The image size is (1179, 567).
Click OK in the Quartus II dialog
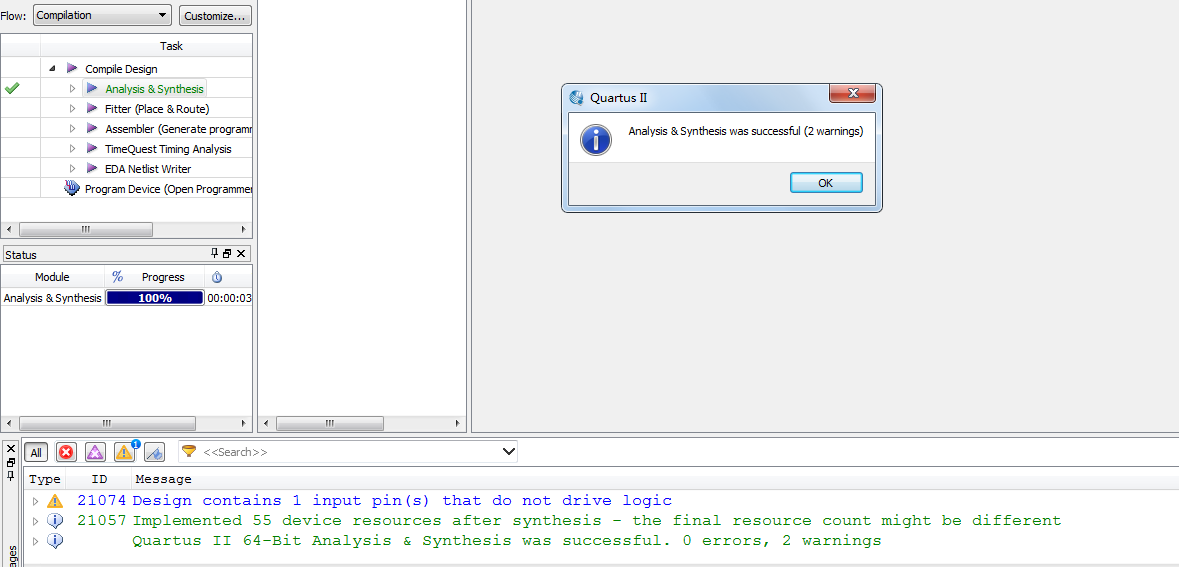(826, 183)
